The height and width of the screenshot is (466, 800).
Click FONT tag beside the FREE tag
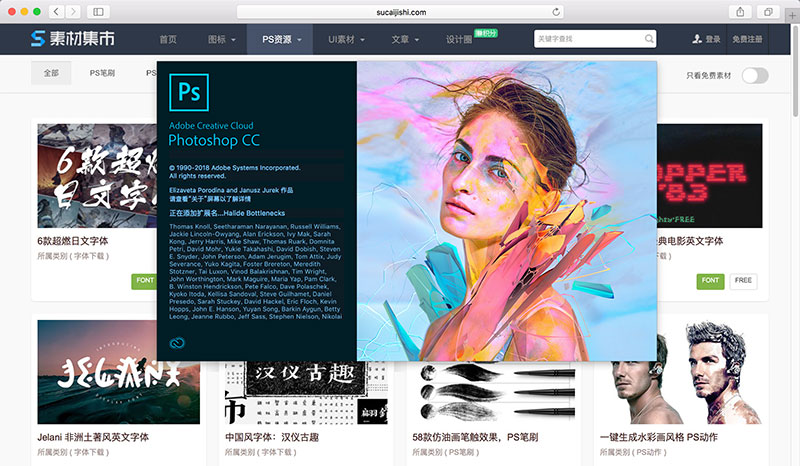[710, 281]
